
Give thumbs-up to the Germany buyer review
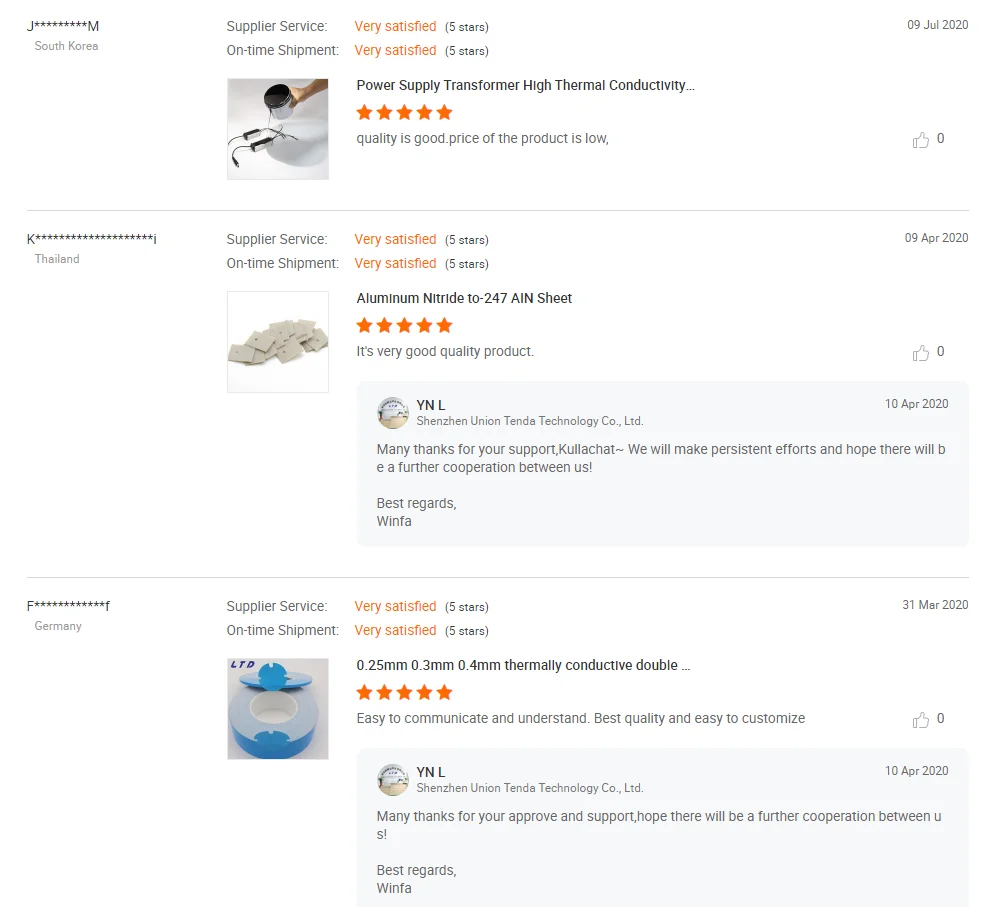[x=921, y=720]
